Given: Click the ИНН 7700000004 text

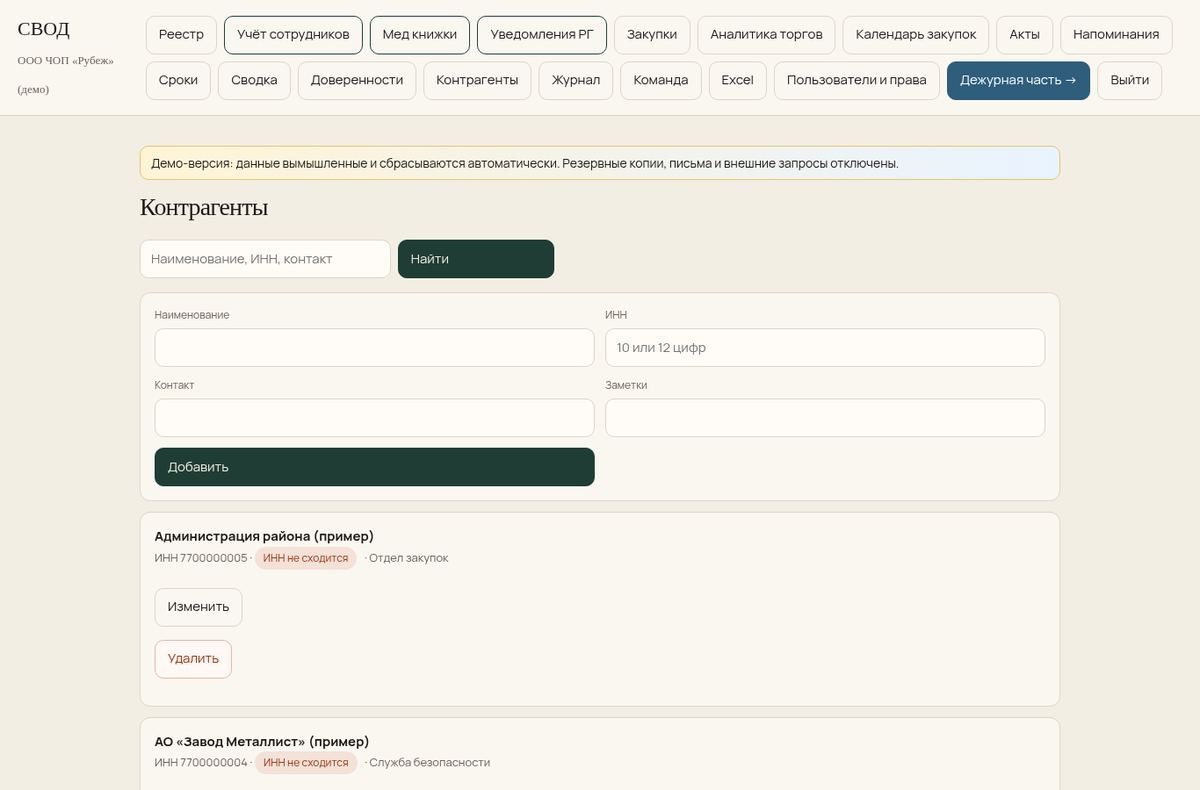Looking at the screenshot, I should (201, 763).
